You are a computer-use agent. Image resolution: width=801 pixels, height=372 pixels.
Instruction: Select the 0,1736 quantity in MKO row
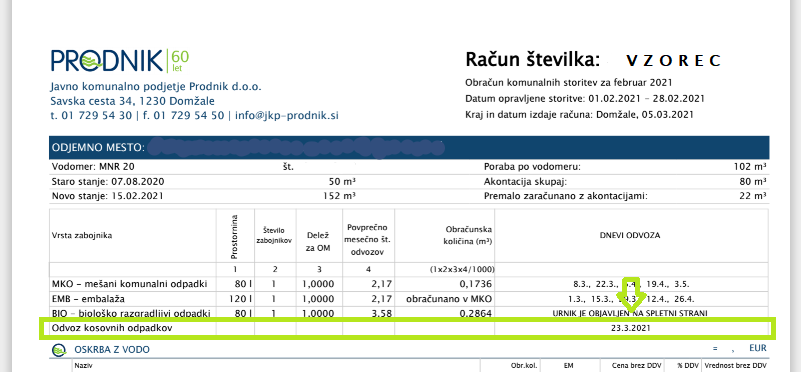click(475, 284)
